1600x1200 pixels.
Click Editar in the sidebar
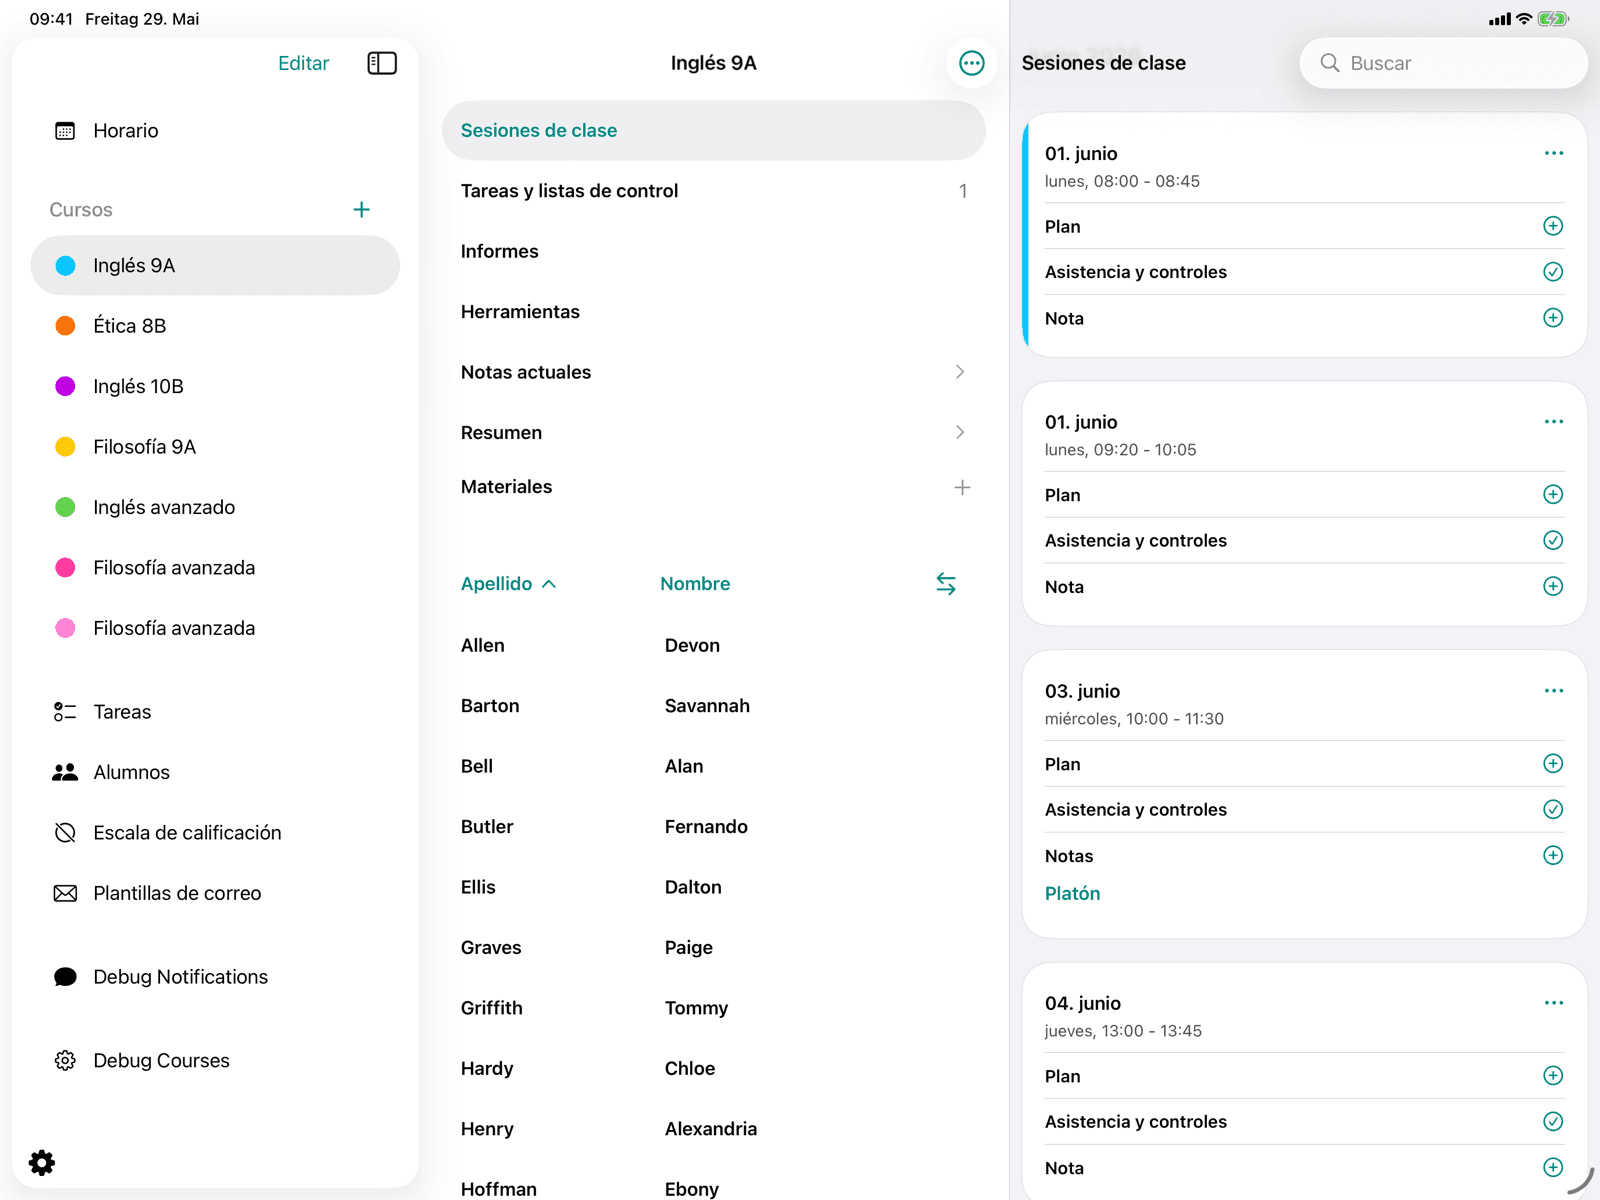coord(303,63)
